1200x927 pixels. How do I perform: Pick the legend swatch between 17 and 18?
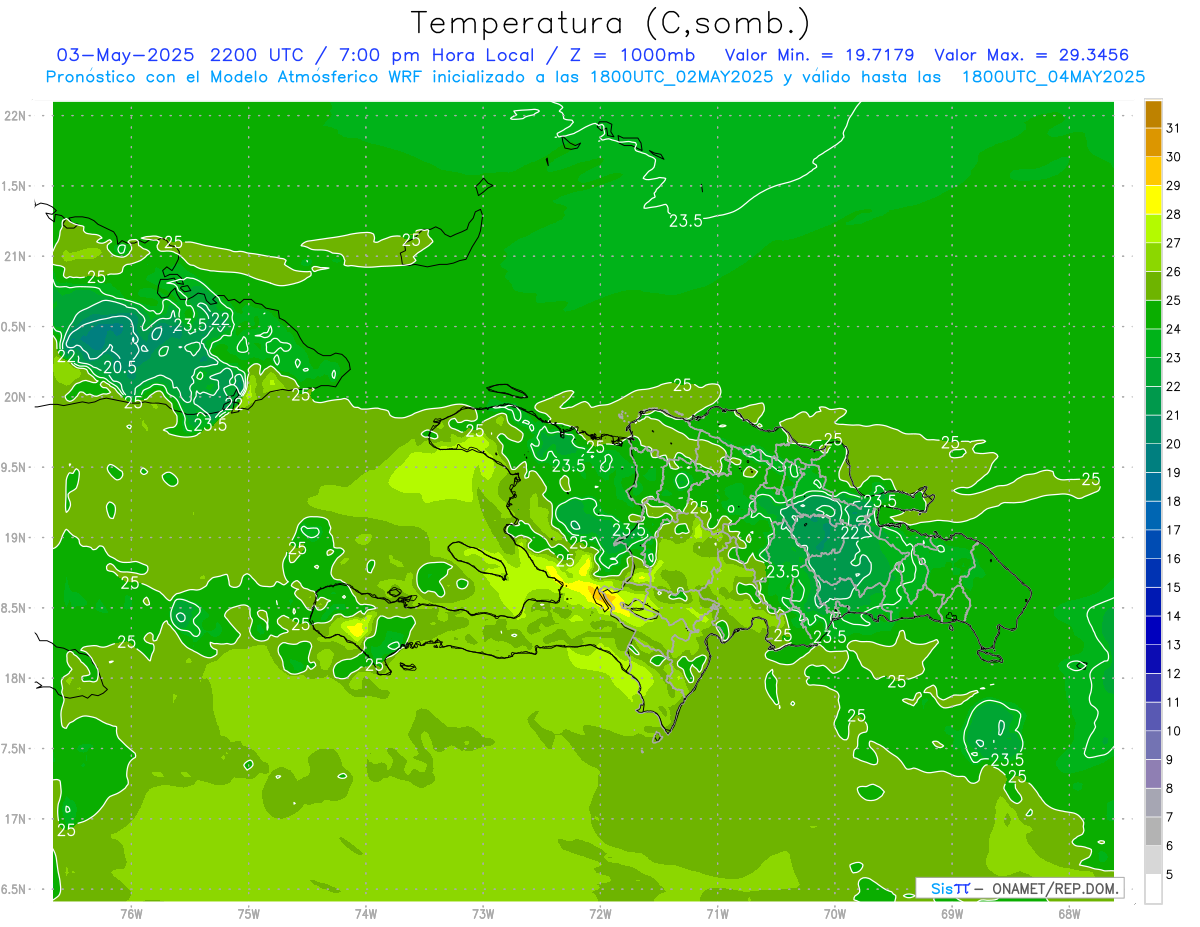click(1153, 516)
